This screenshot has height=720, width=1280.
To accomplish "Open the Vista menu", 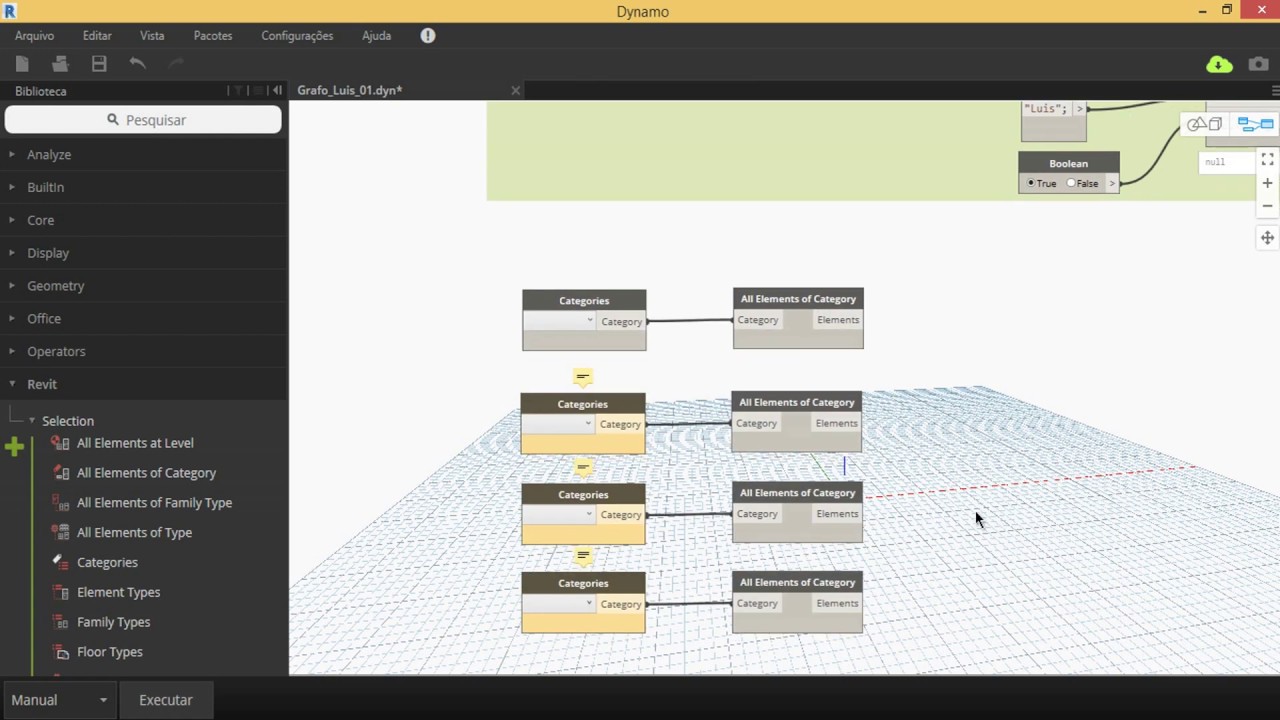I will click(152, 35).
